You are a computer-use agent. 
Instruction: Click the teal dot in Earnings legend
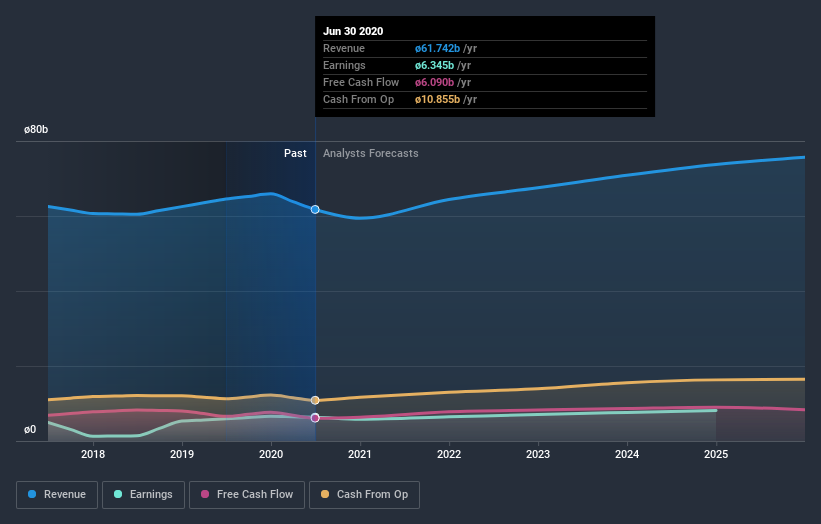coord(118,494)
